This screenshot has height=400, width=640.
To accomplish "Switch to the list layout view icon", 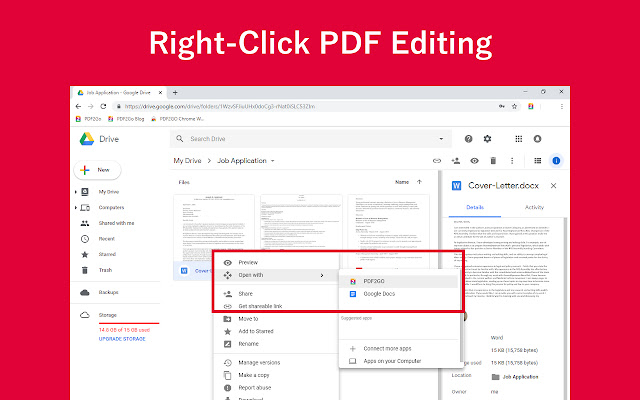I will 538,161.
